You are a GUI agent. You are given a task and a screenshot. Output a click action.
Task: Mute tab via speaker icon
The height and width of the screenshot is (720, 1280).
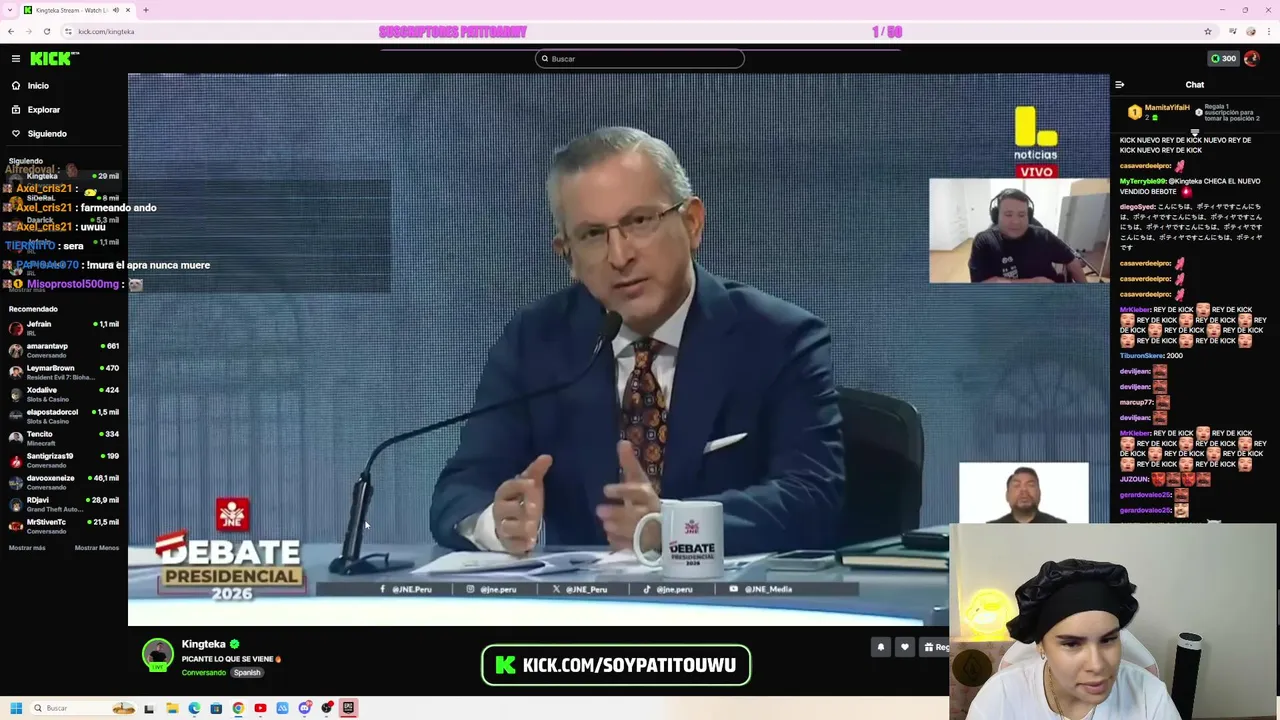pyautogui.click(x=116, y=10)
